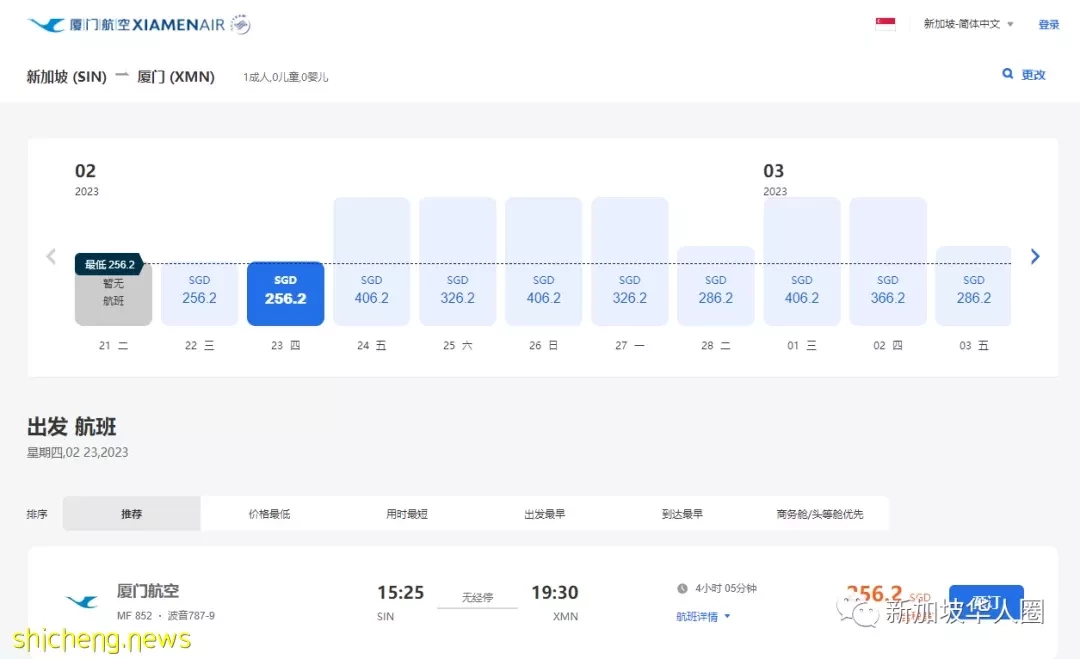Go to next dates with right arrow
The image size is (1080, 659).
point(1035,256)
